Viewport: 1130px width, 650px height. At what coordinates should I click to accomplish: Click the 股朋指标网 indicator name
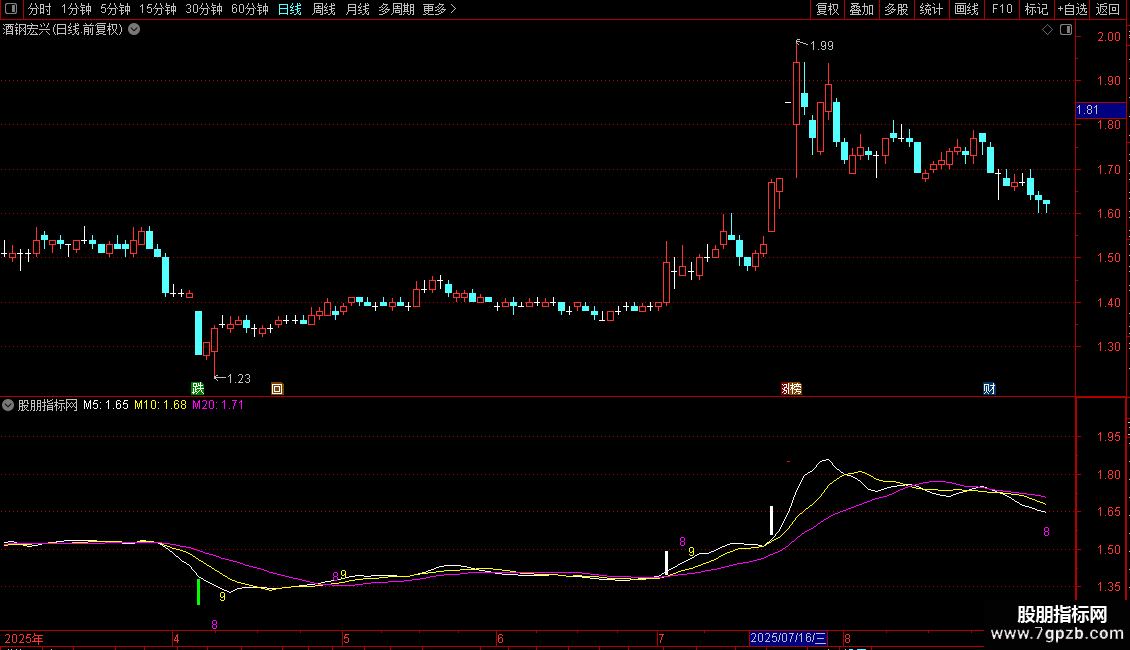(x=48, y=405)
